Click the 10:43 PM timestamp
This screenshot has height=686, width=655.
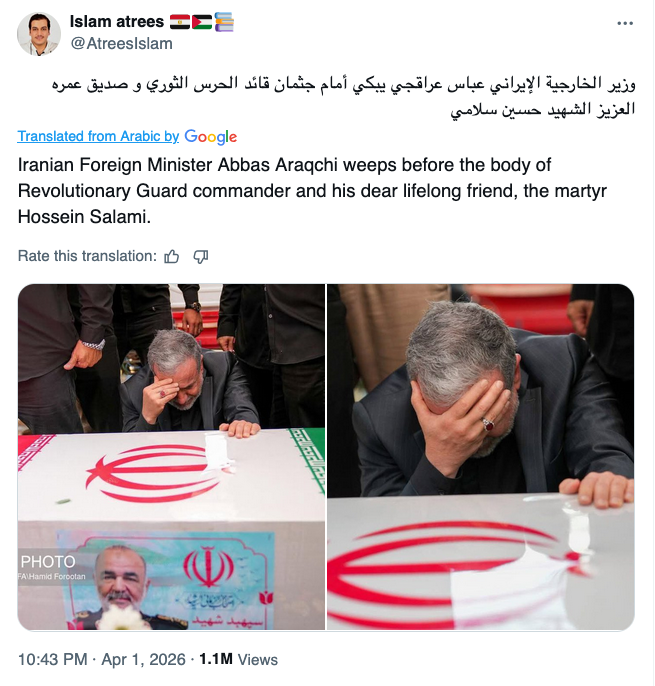pos(53,659)
